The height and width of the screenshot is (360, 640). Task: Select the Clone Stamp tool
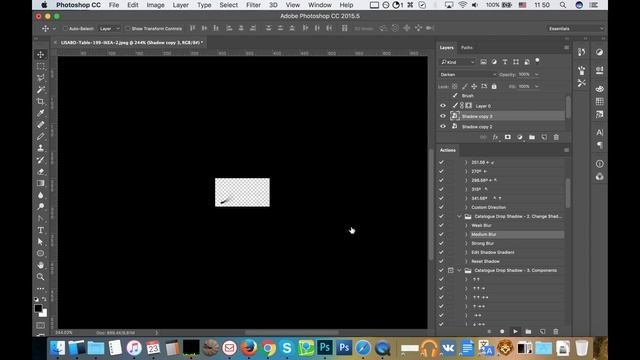pyautogui.click(x=40, y=148)
